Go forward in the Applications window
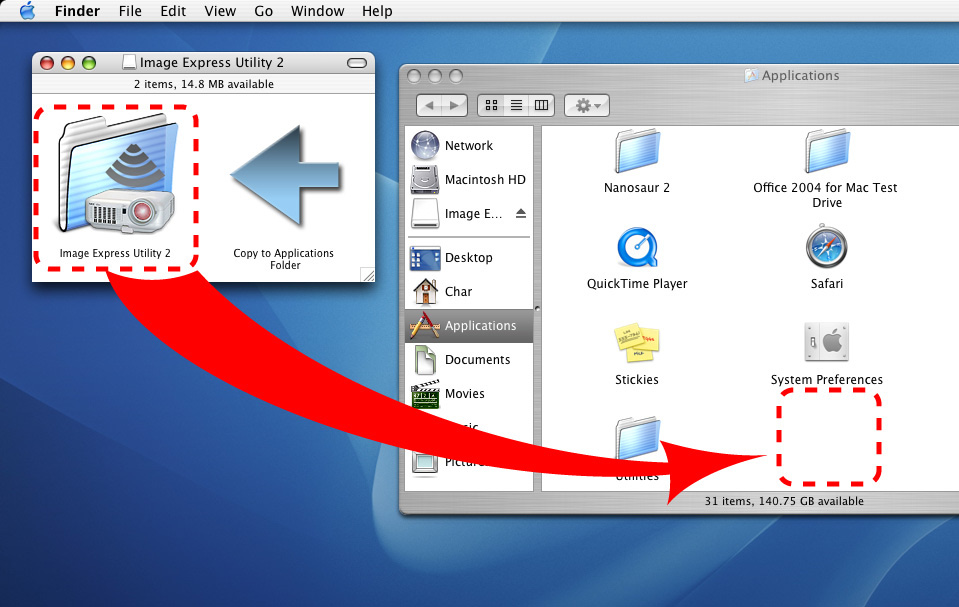 pyautogui.click(x=454, y=105)
